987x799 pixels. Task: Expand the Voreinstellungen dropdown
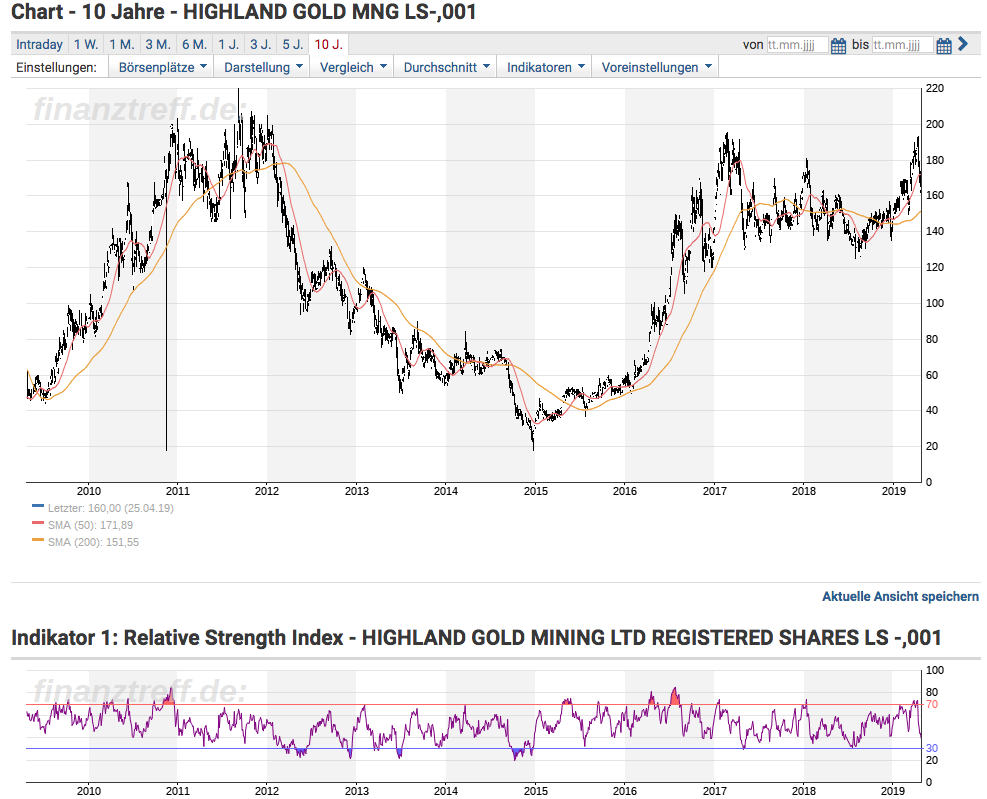[656, 67]
